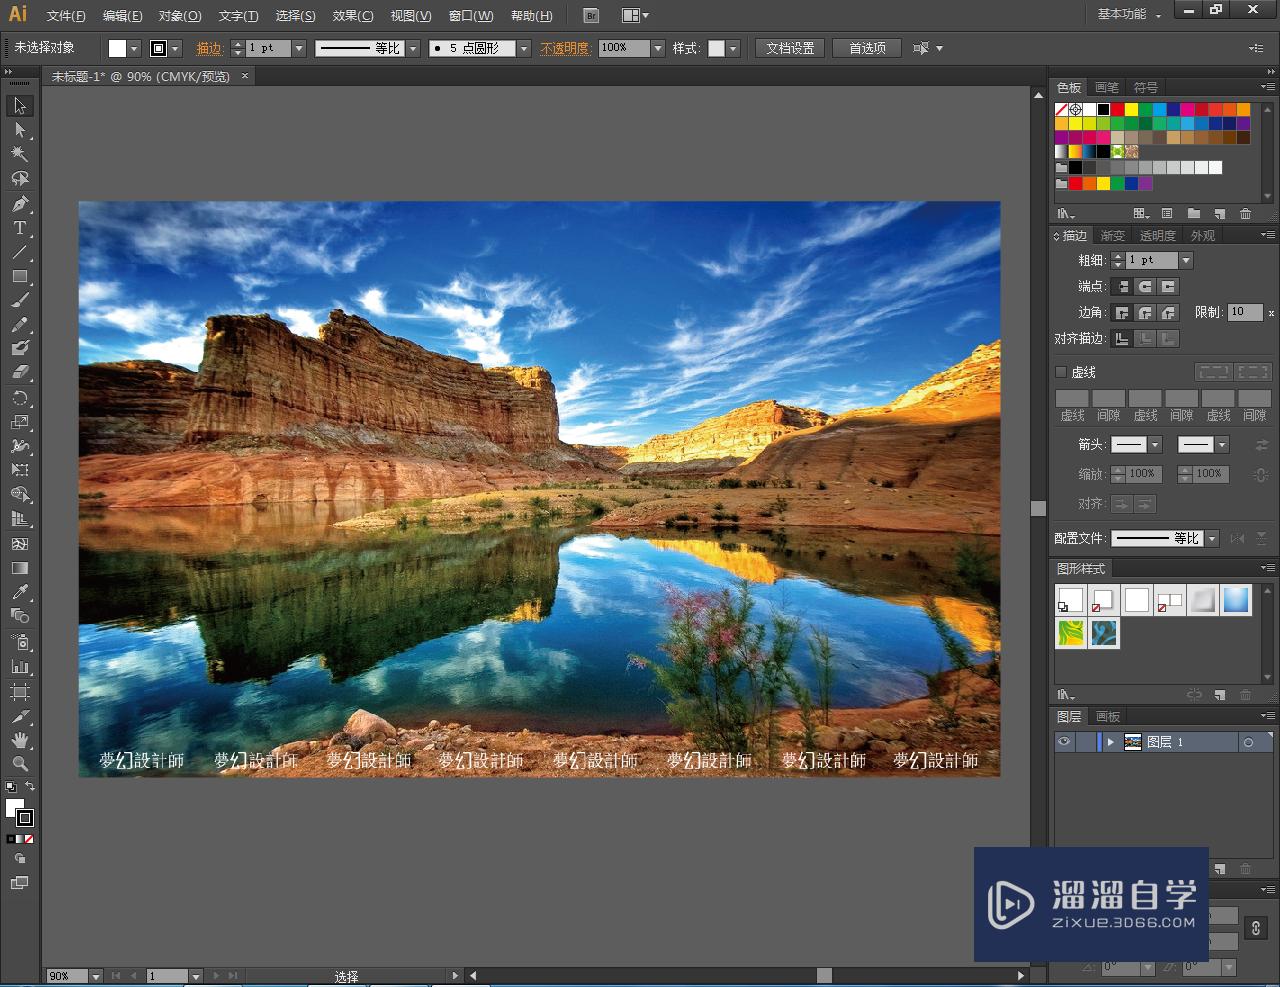Viewport: 1280px width, 987px height.
Task: Select butt cap (端点) option
Action: 1123,286
